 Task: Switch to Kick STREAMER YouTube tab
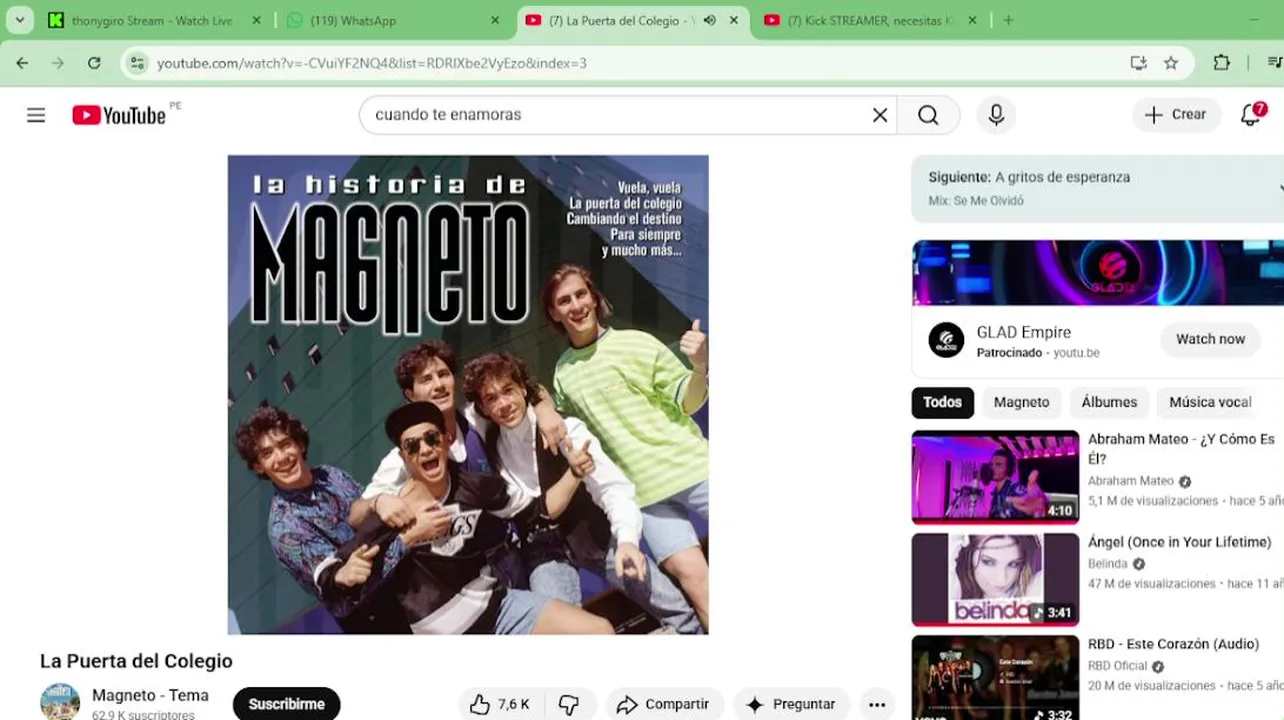click(x=870, y=20)
